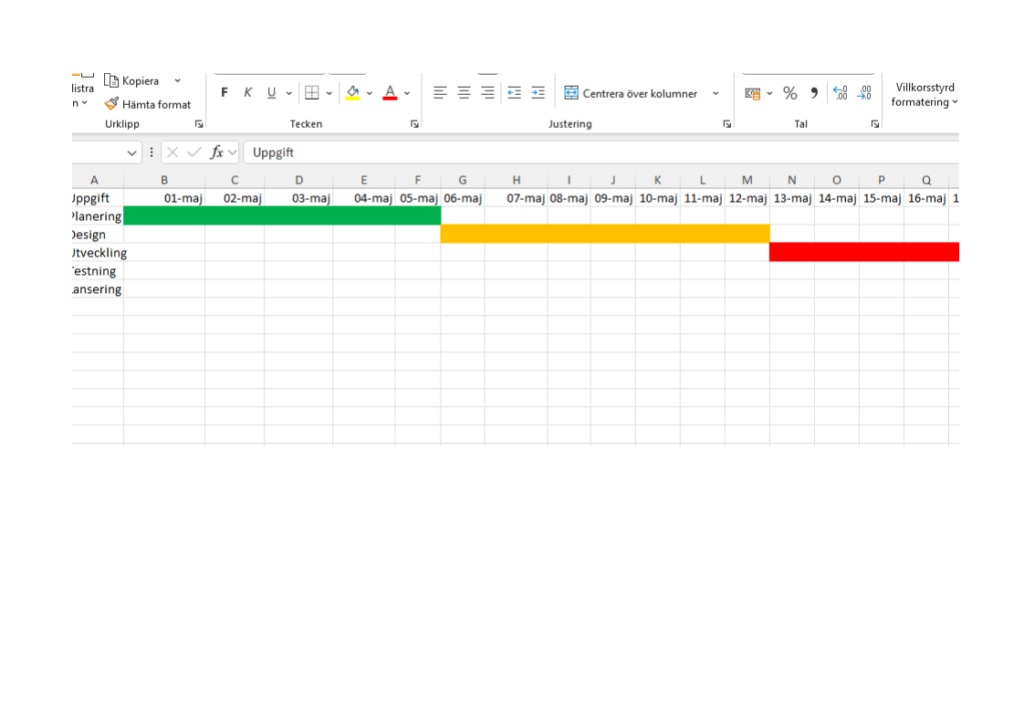Decrease decimal places
The image size is (1024, 724).
coord(865,93)
